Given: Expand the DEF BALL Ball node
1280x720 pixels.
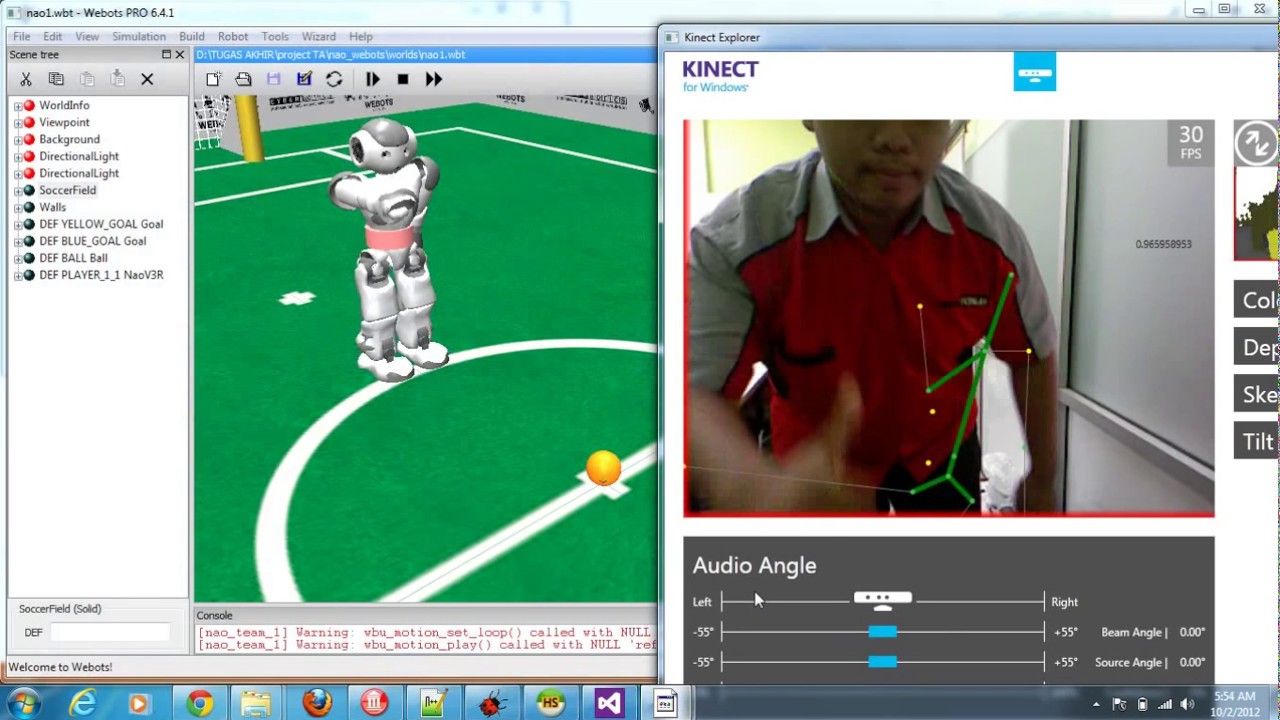Looking at the screenshot, I should tap(18, 259).
